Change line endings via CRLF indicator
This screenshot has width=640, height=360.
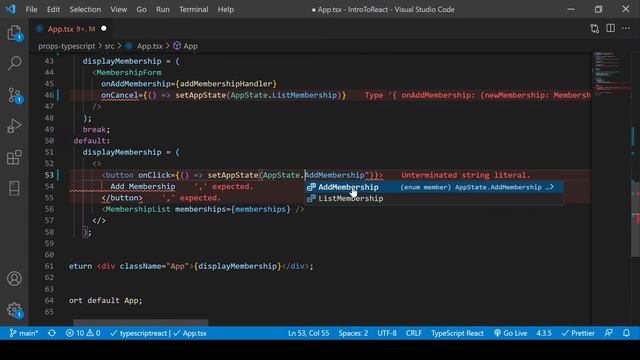(414, 333)
